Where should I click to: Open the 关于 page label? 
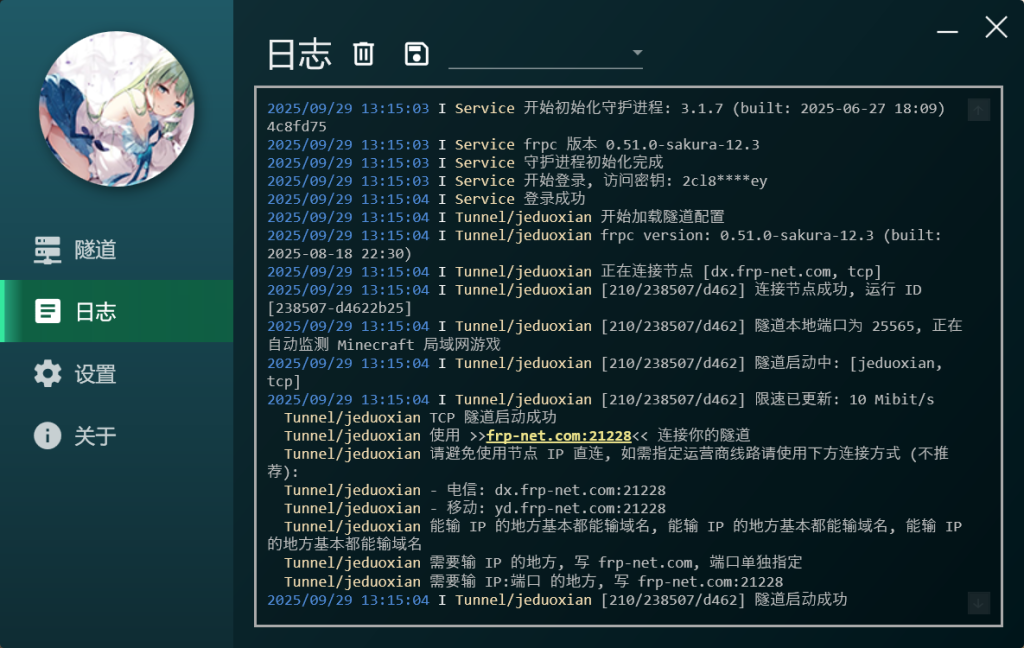click(96, 436)
